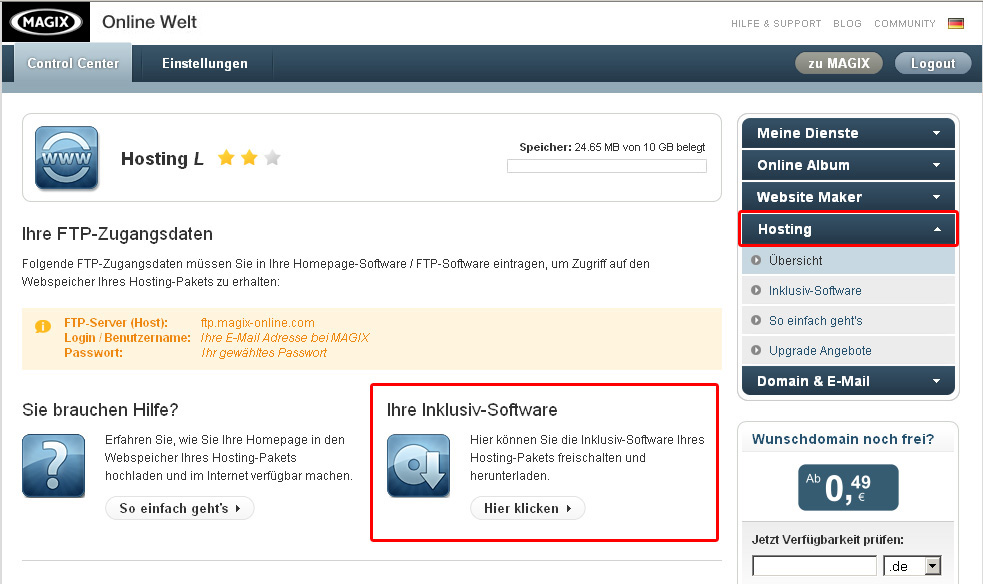Click the first gold rating star
The height and width of the screenshot is (584, 983).
tap(226, 158)
